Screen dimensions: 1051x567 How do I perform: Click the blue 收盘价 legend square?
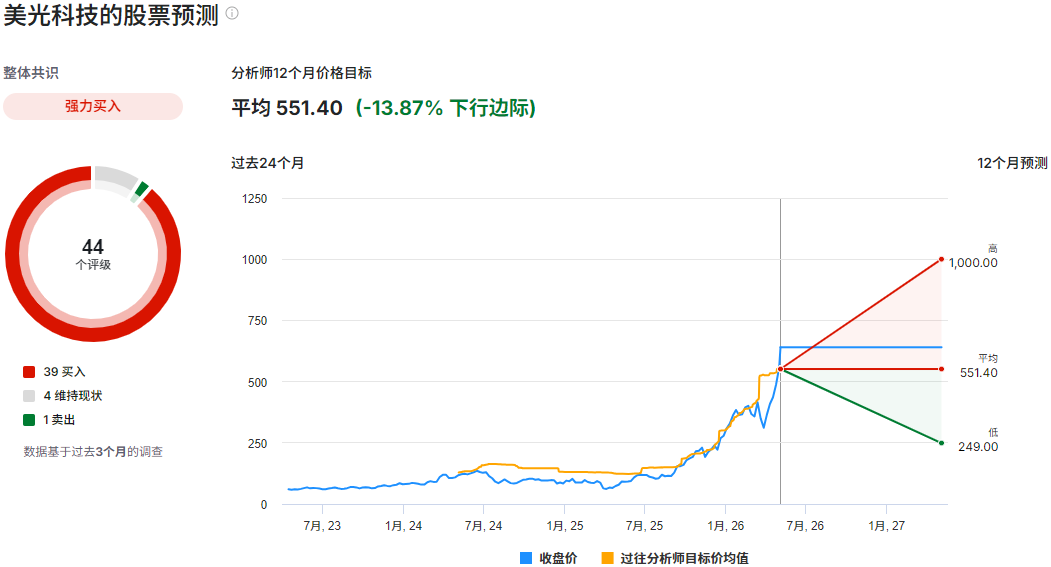pos(526,558)
